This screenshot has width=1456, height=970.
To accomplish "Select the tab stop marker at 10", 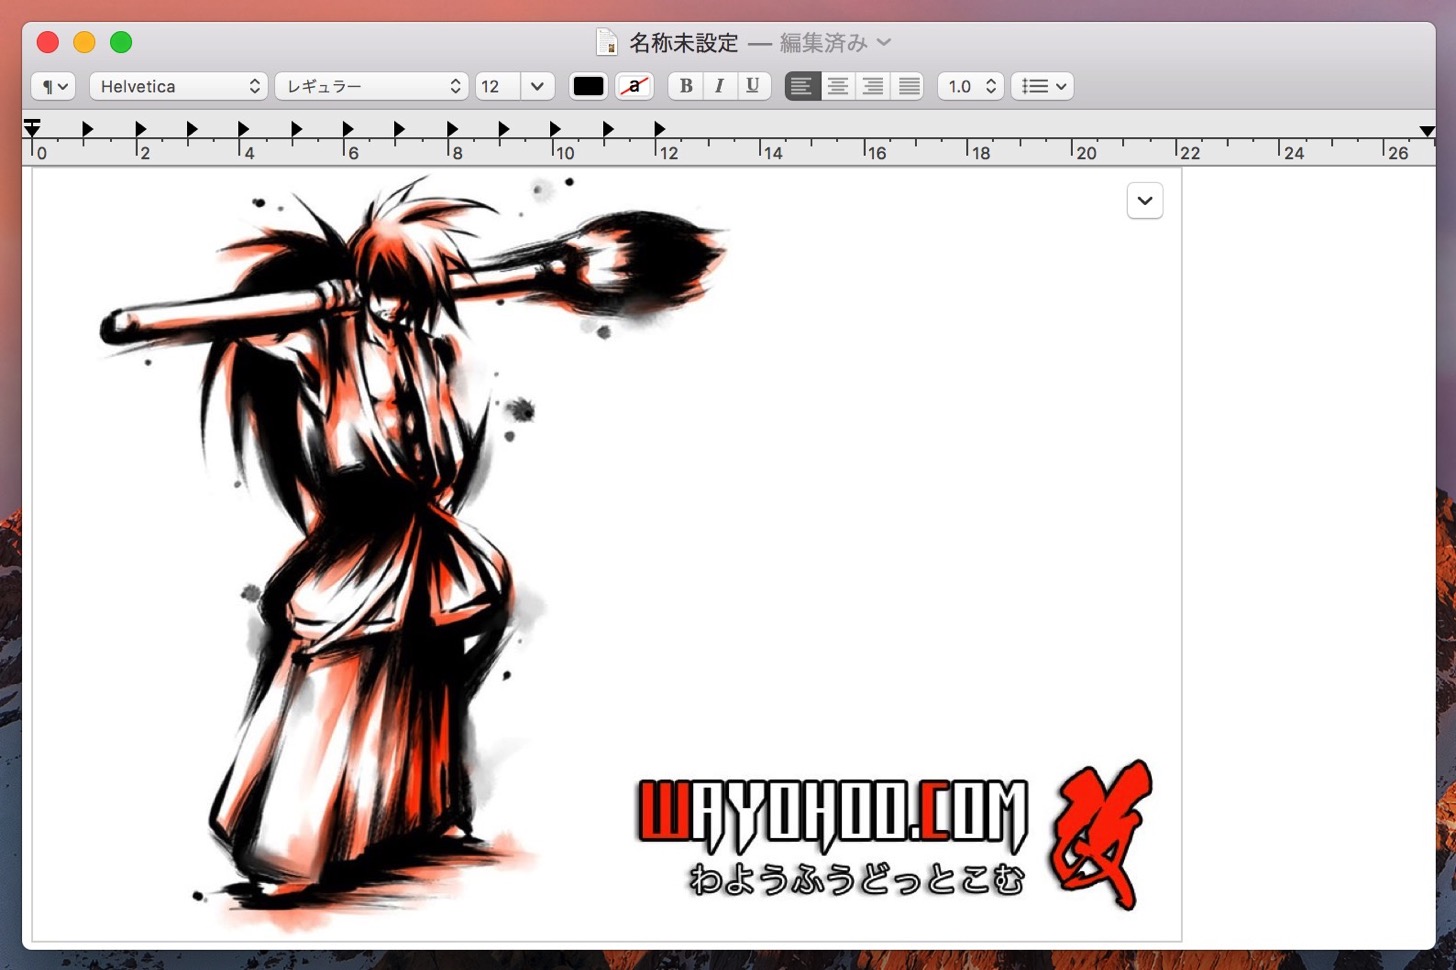I will pos(555,129).
